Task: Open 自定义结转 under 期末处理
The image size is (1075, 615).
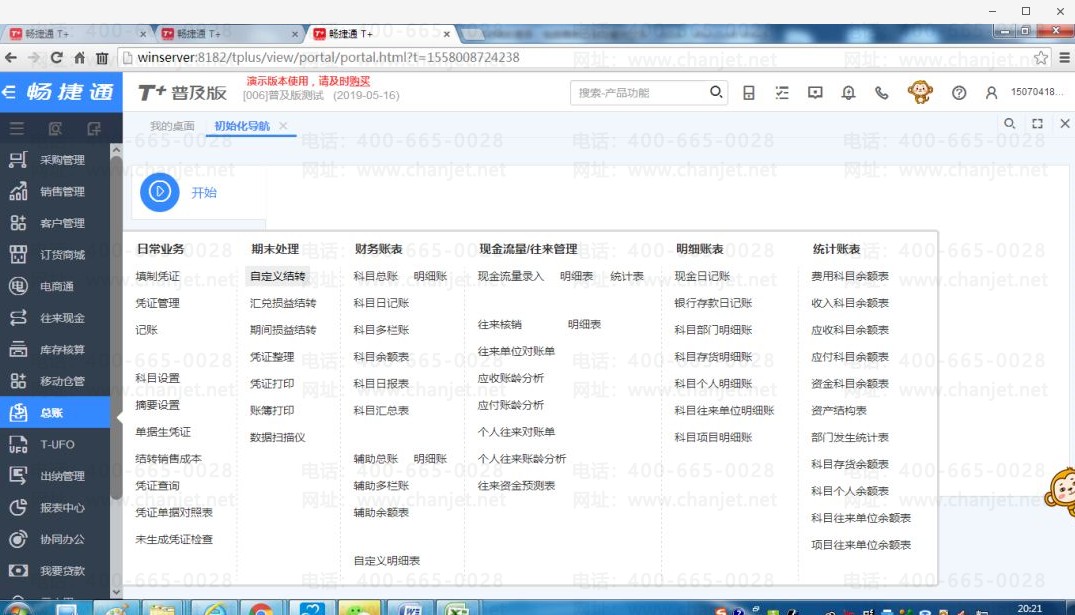Action: (278, 276)
